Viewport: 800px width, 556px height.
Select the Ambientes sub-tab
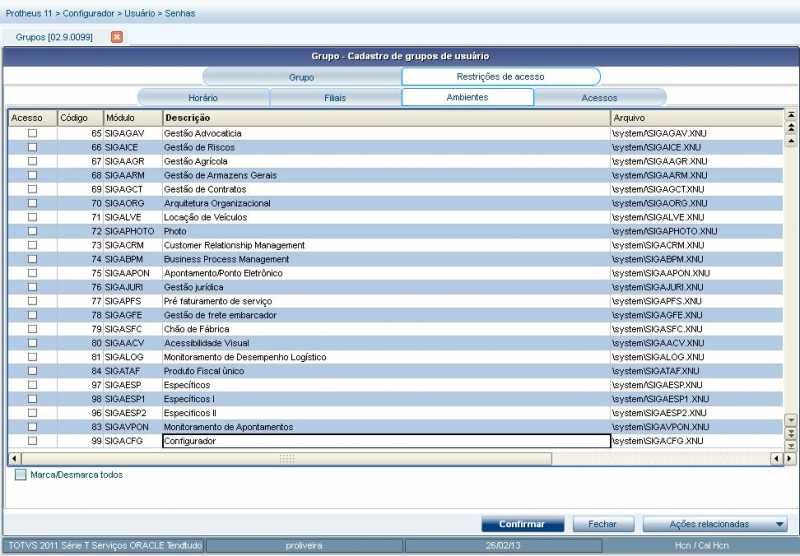coord(467,97)
